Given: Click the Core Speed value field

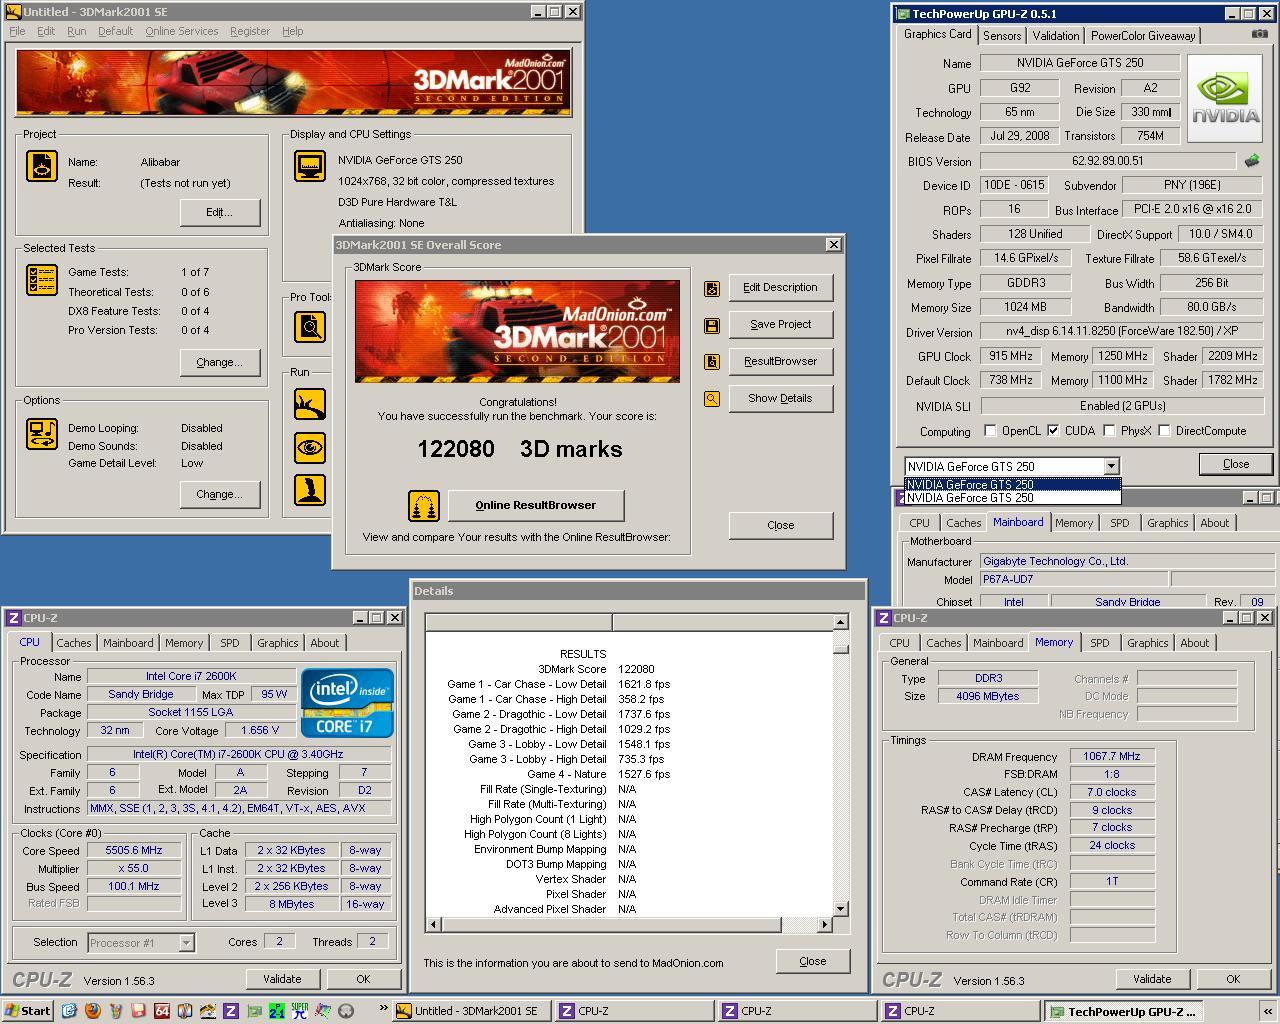Looking at the screenshot, I should (134, 851).
